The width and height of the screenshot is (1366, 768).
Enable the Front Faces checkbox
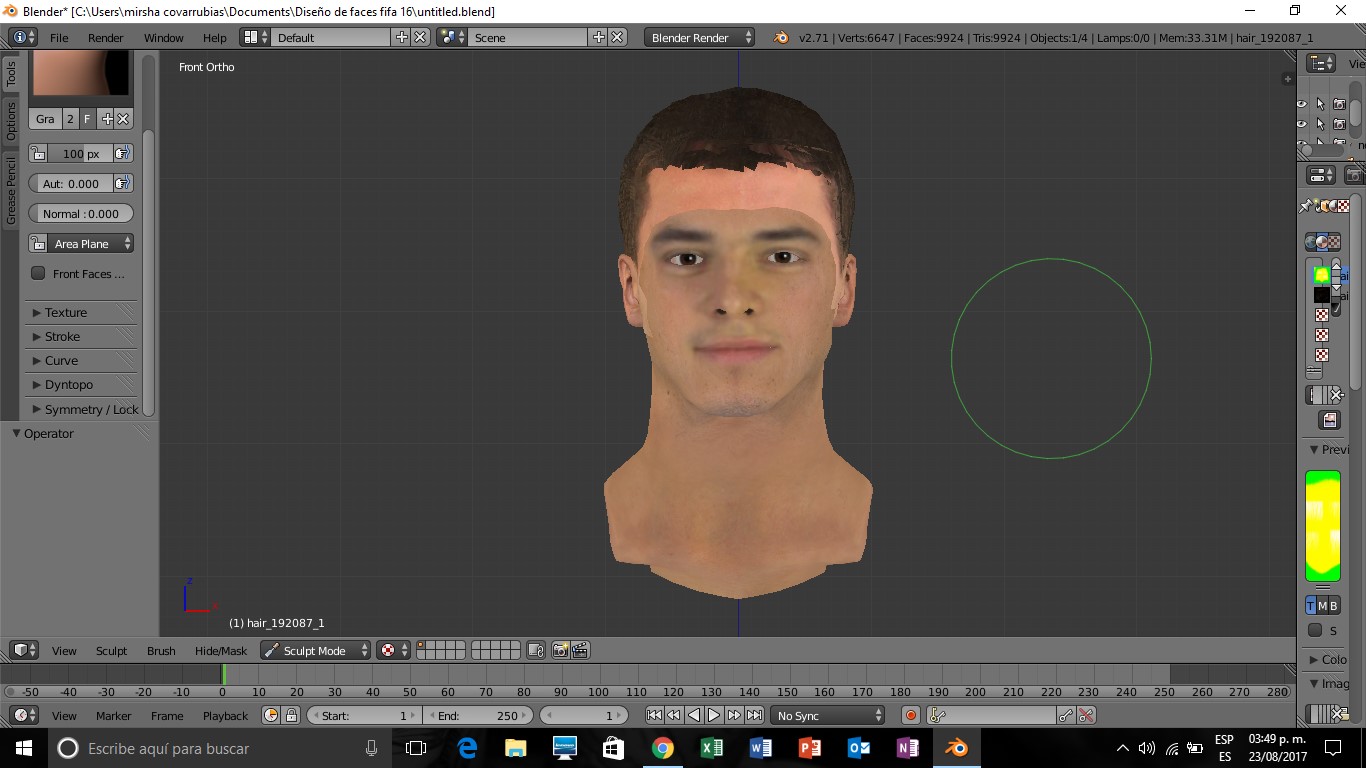tap(38, 273)
